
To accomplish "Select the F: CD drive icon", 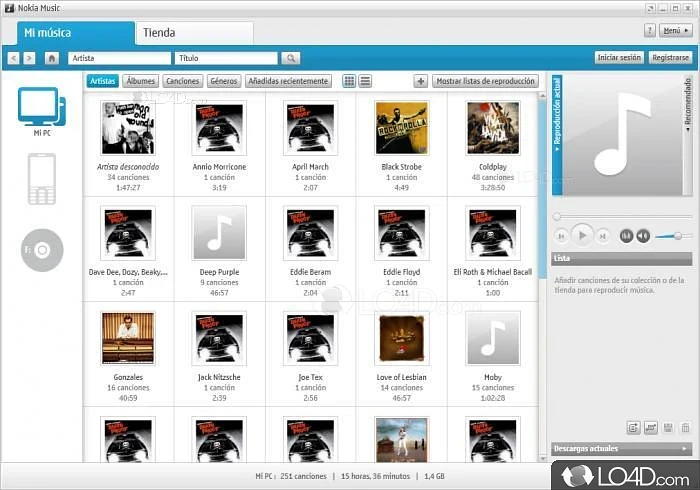I will pos(42,250).
